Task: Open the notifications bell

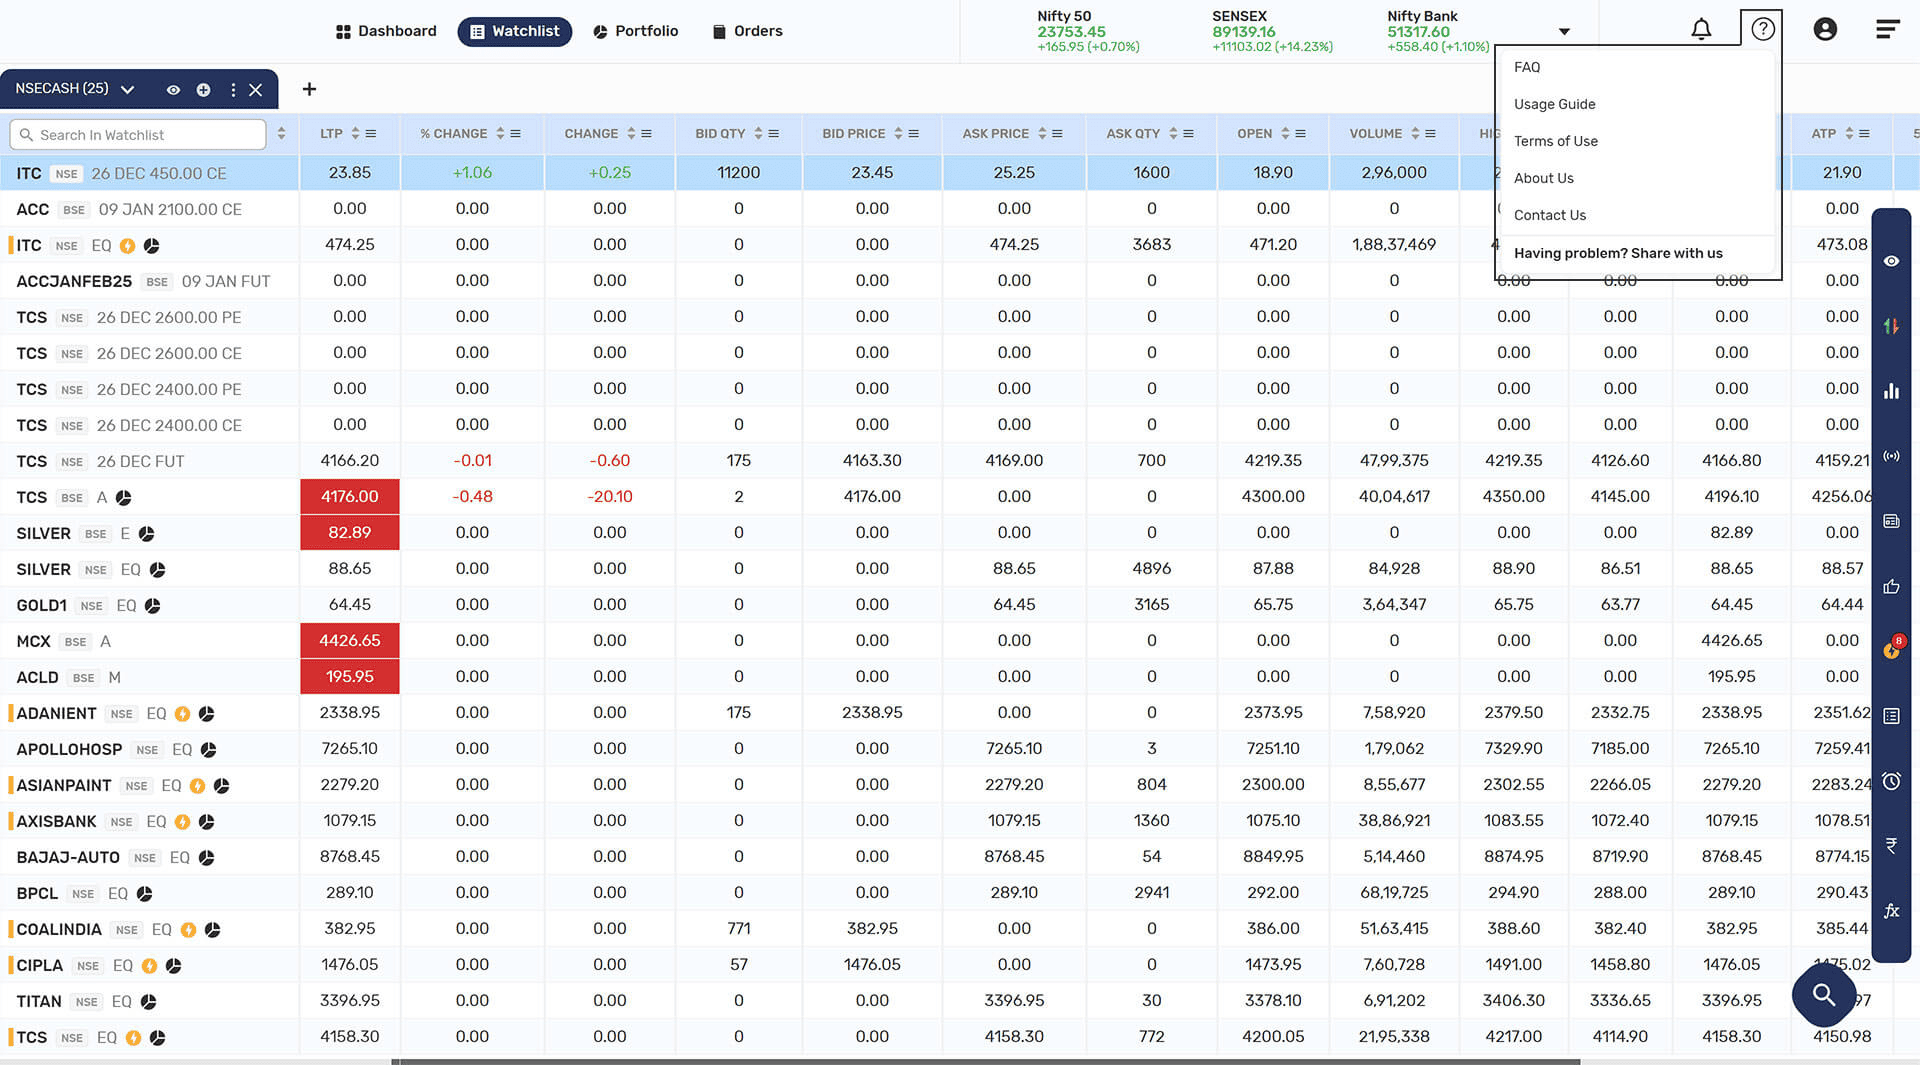Action: click(x=1701, y=30)
